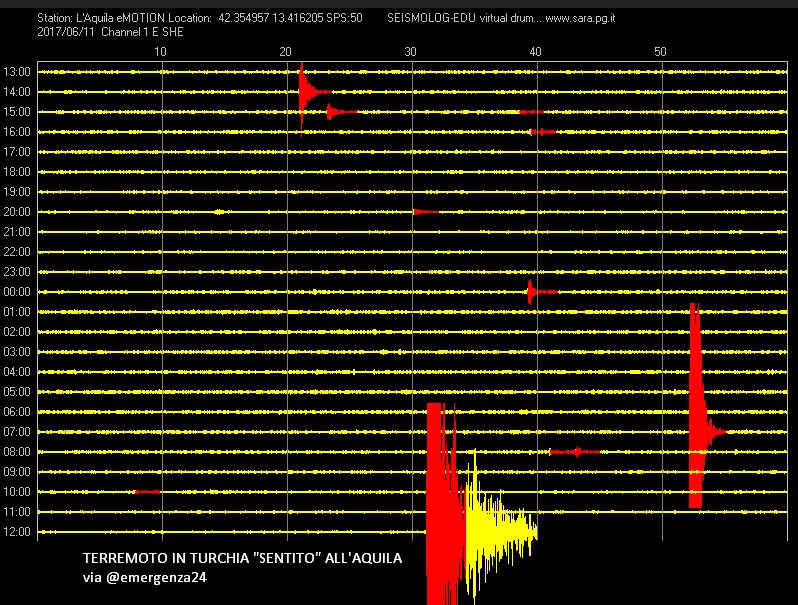Click the red event near minute 40 at 15:00
The height and width of the screenshot is (605, 798).
tap(531, 112)
